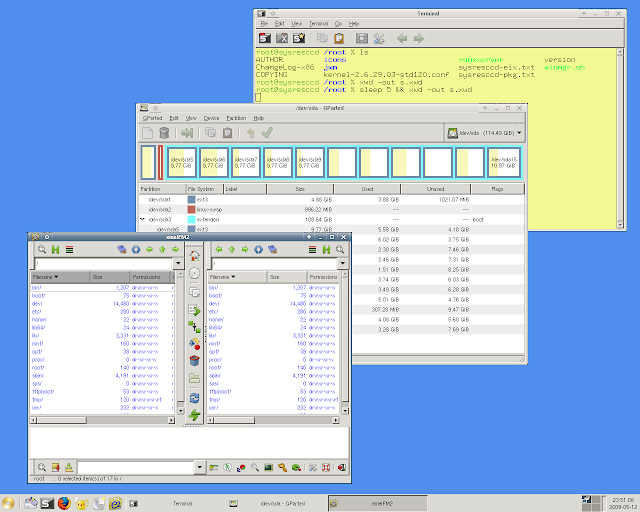Screen dimensions: 640x512
Task: Click the Firefox icon in the taskbar
Action: pos(64,503)
